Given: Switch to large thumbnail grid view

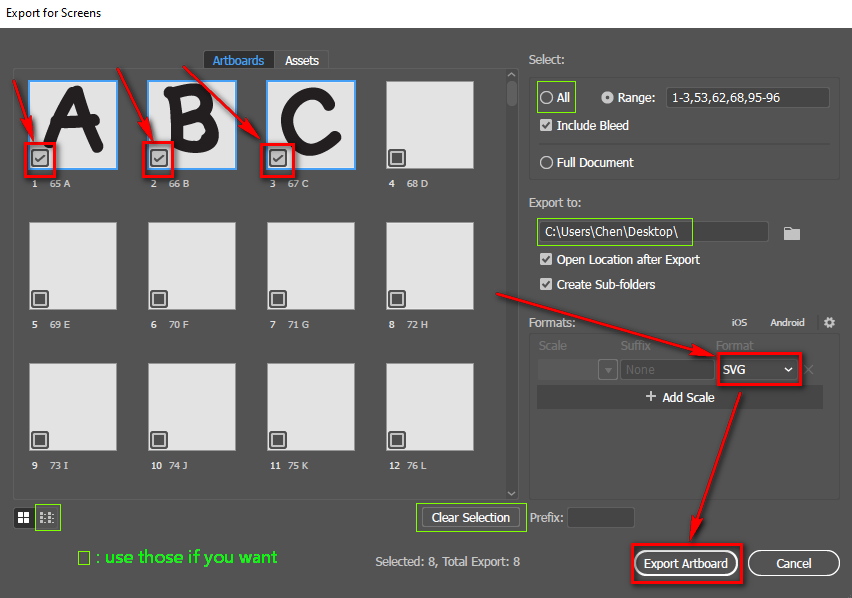Looking at the screenshot, I should pyautogui.click(x=23, y=518).
